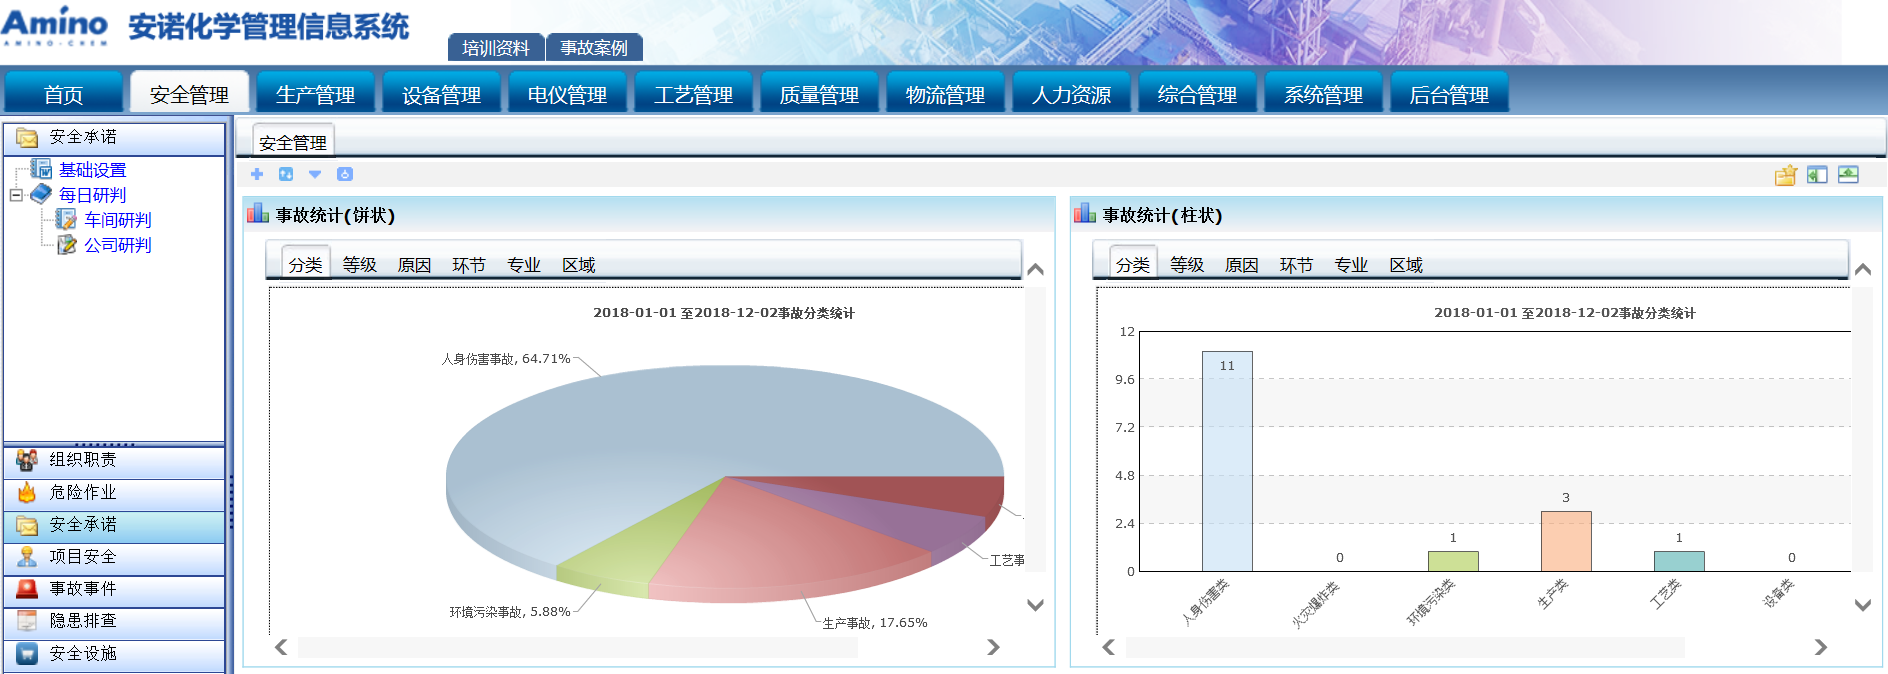The height and width of the screenshot is (674, 1888).
Task: Select 等级 tab in pie chart panel
Action: pyautogui.click(x=359, y=265)
